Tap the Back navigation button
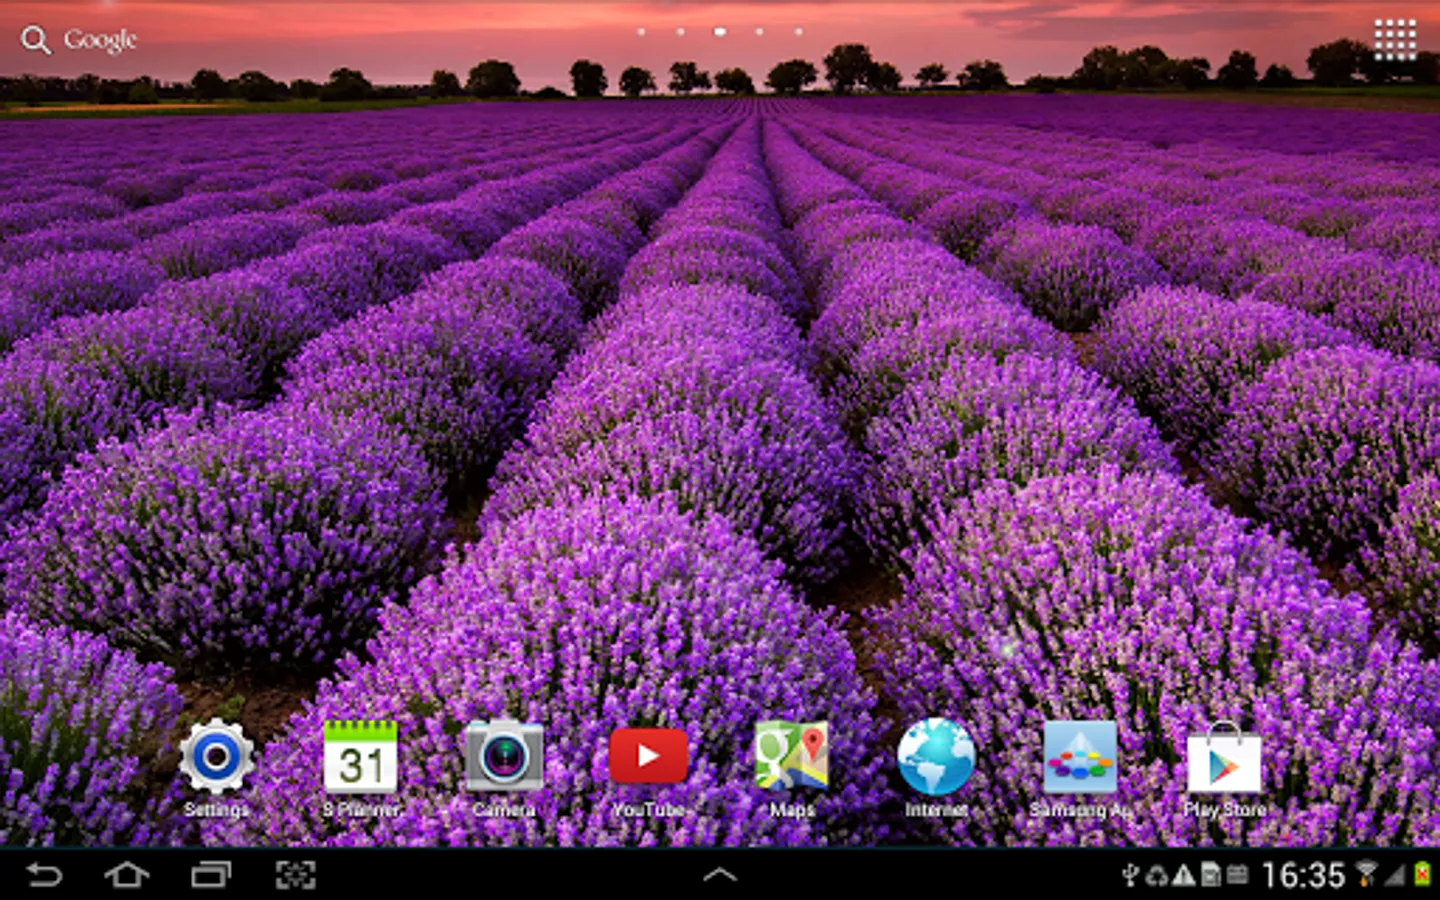This screenshot has width=1440, height=900. click(x=43, y=876)
